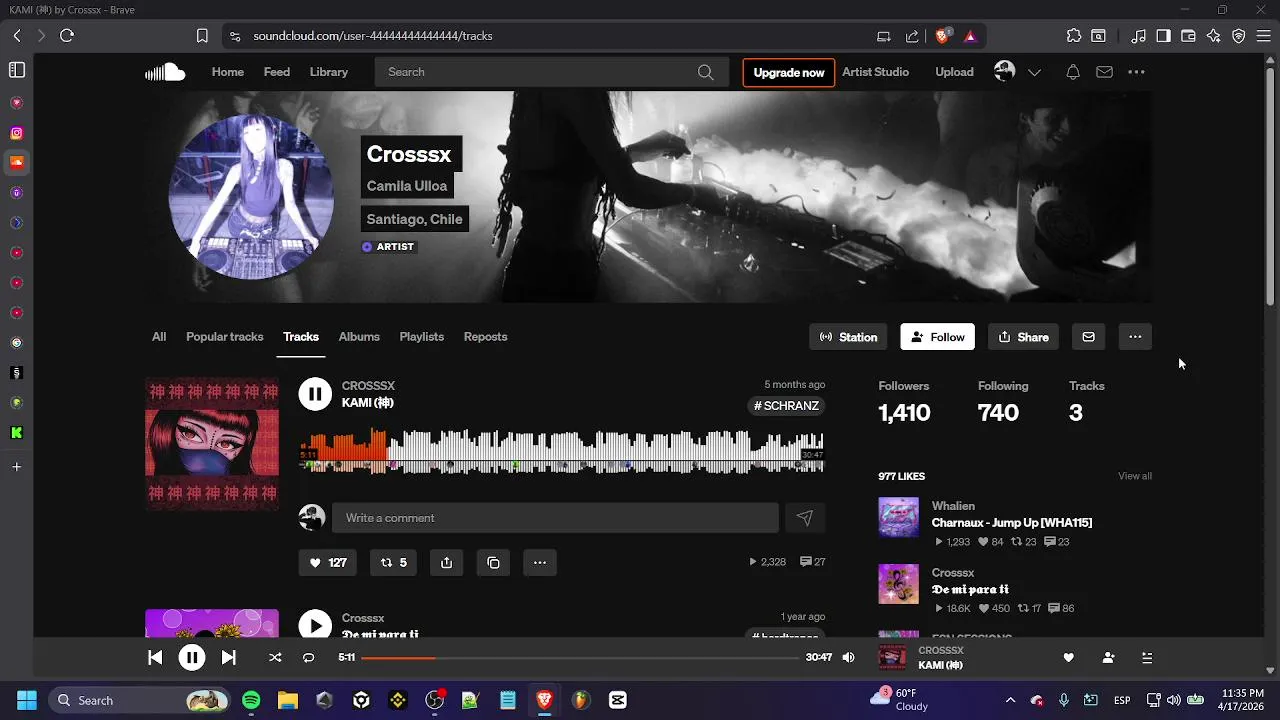Open profile more options button

pyautogui.click(x=1135, y=337)
